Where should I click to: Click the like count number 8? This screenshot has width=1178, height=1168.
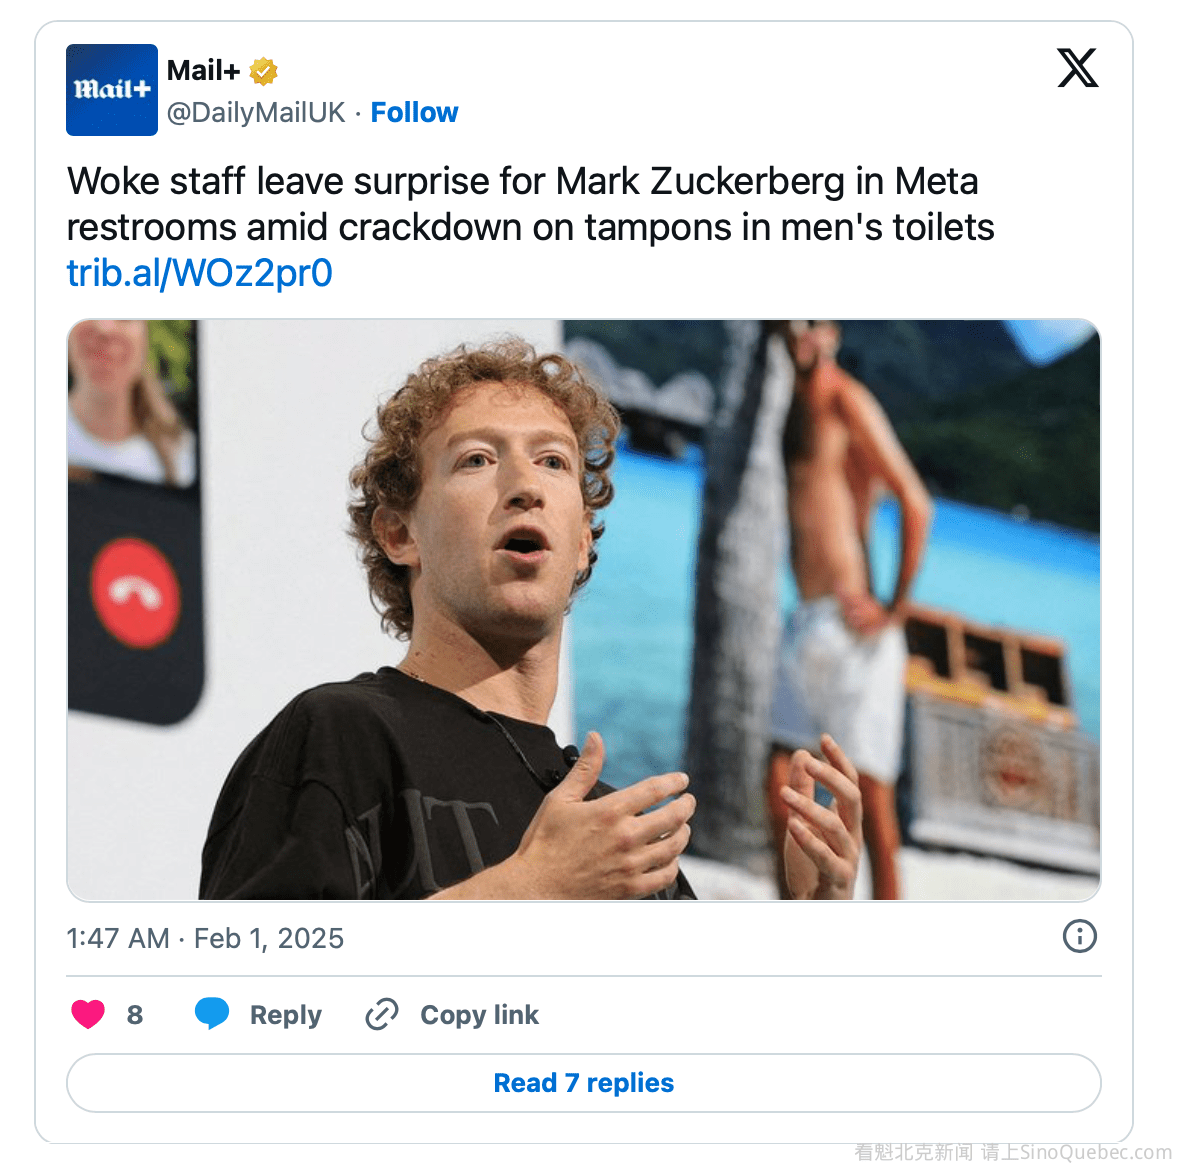click(135, 1015)
